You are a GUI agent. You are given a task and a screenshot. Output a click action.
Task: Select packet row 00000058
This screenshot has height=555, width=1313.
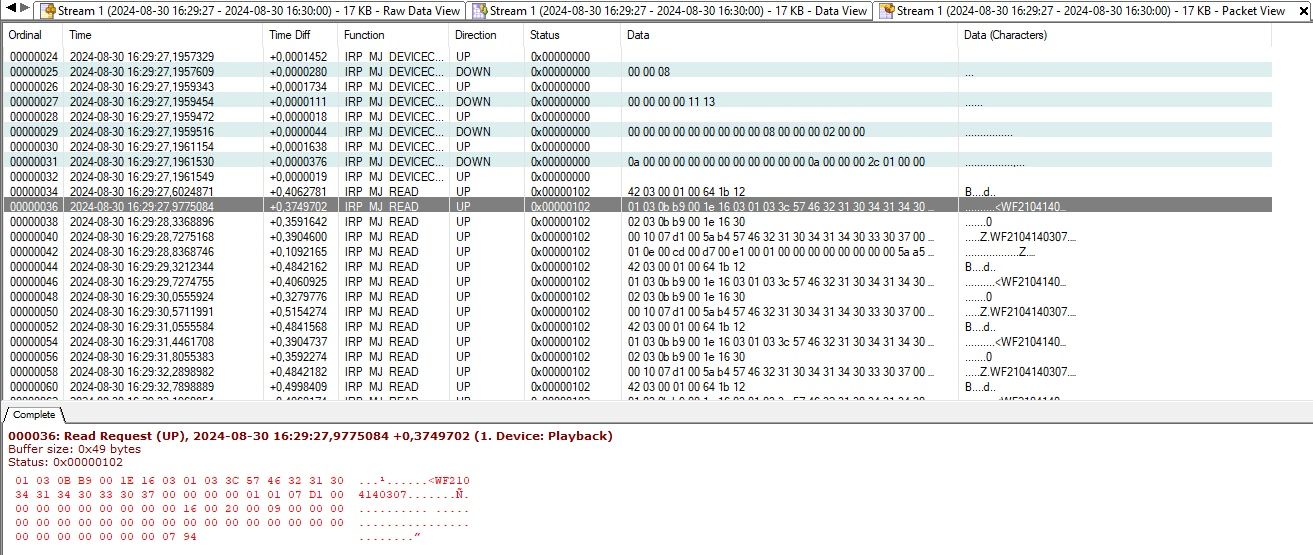pos(638,372)
